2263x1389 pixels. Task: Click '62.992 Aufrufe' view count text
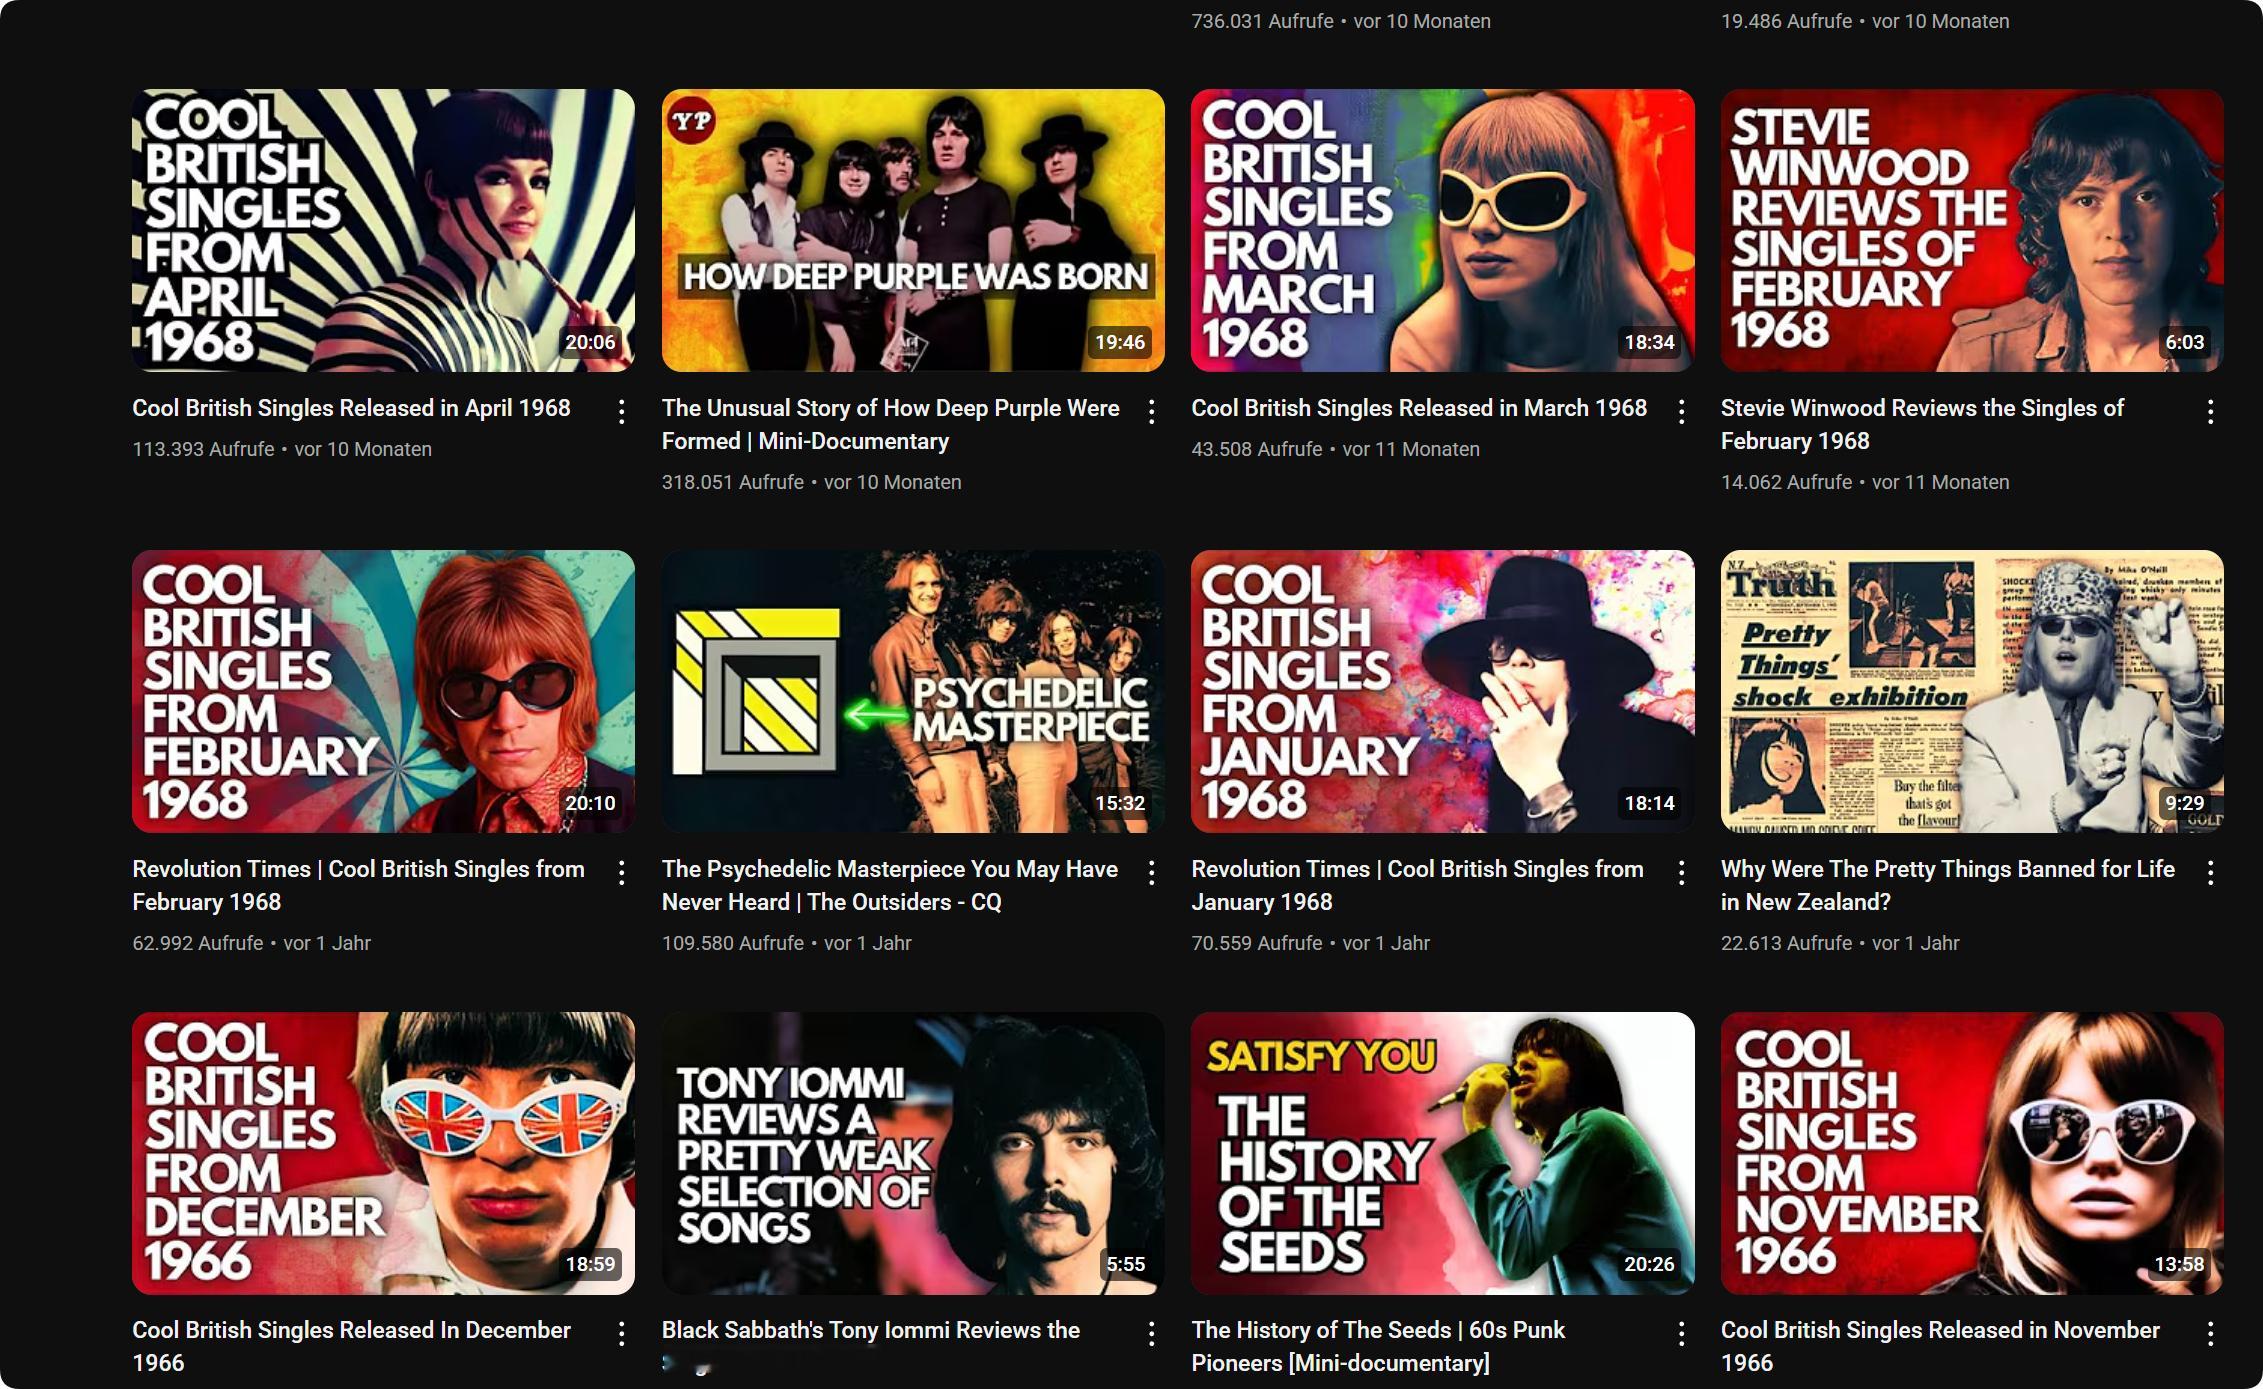(x=198, y=943)
